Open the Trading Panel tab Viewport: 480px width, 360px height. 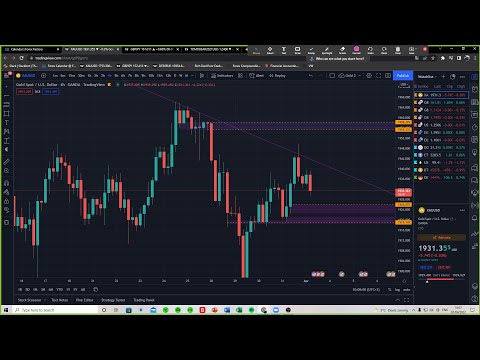144,300
